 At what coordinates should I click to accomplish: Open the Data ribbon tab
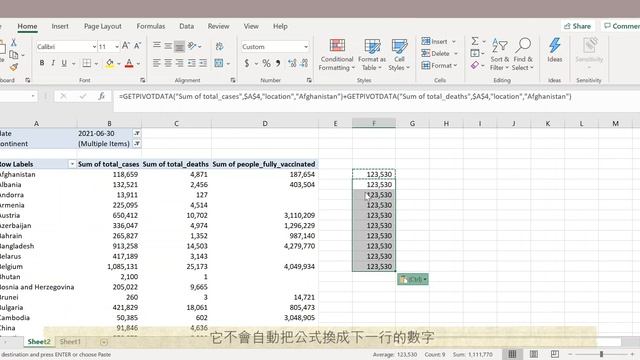pos(187,26)
